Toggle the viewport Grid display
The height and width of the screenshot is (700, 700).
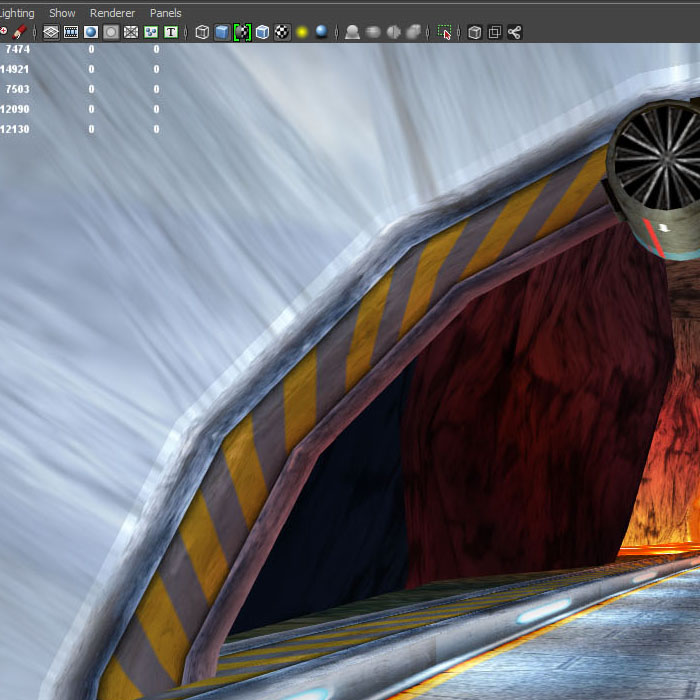(50, 32)
